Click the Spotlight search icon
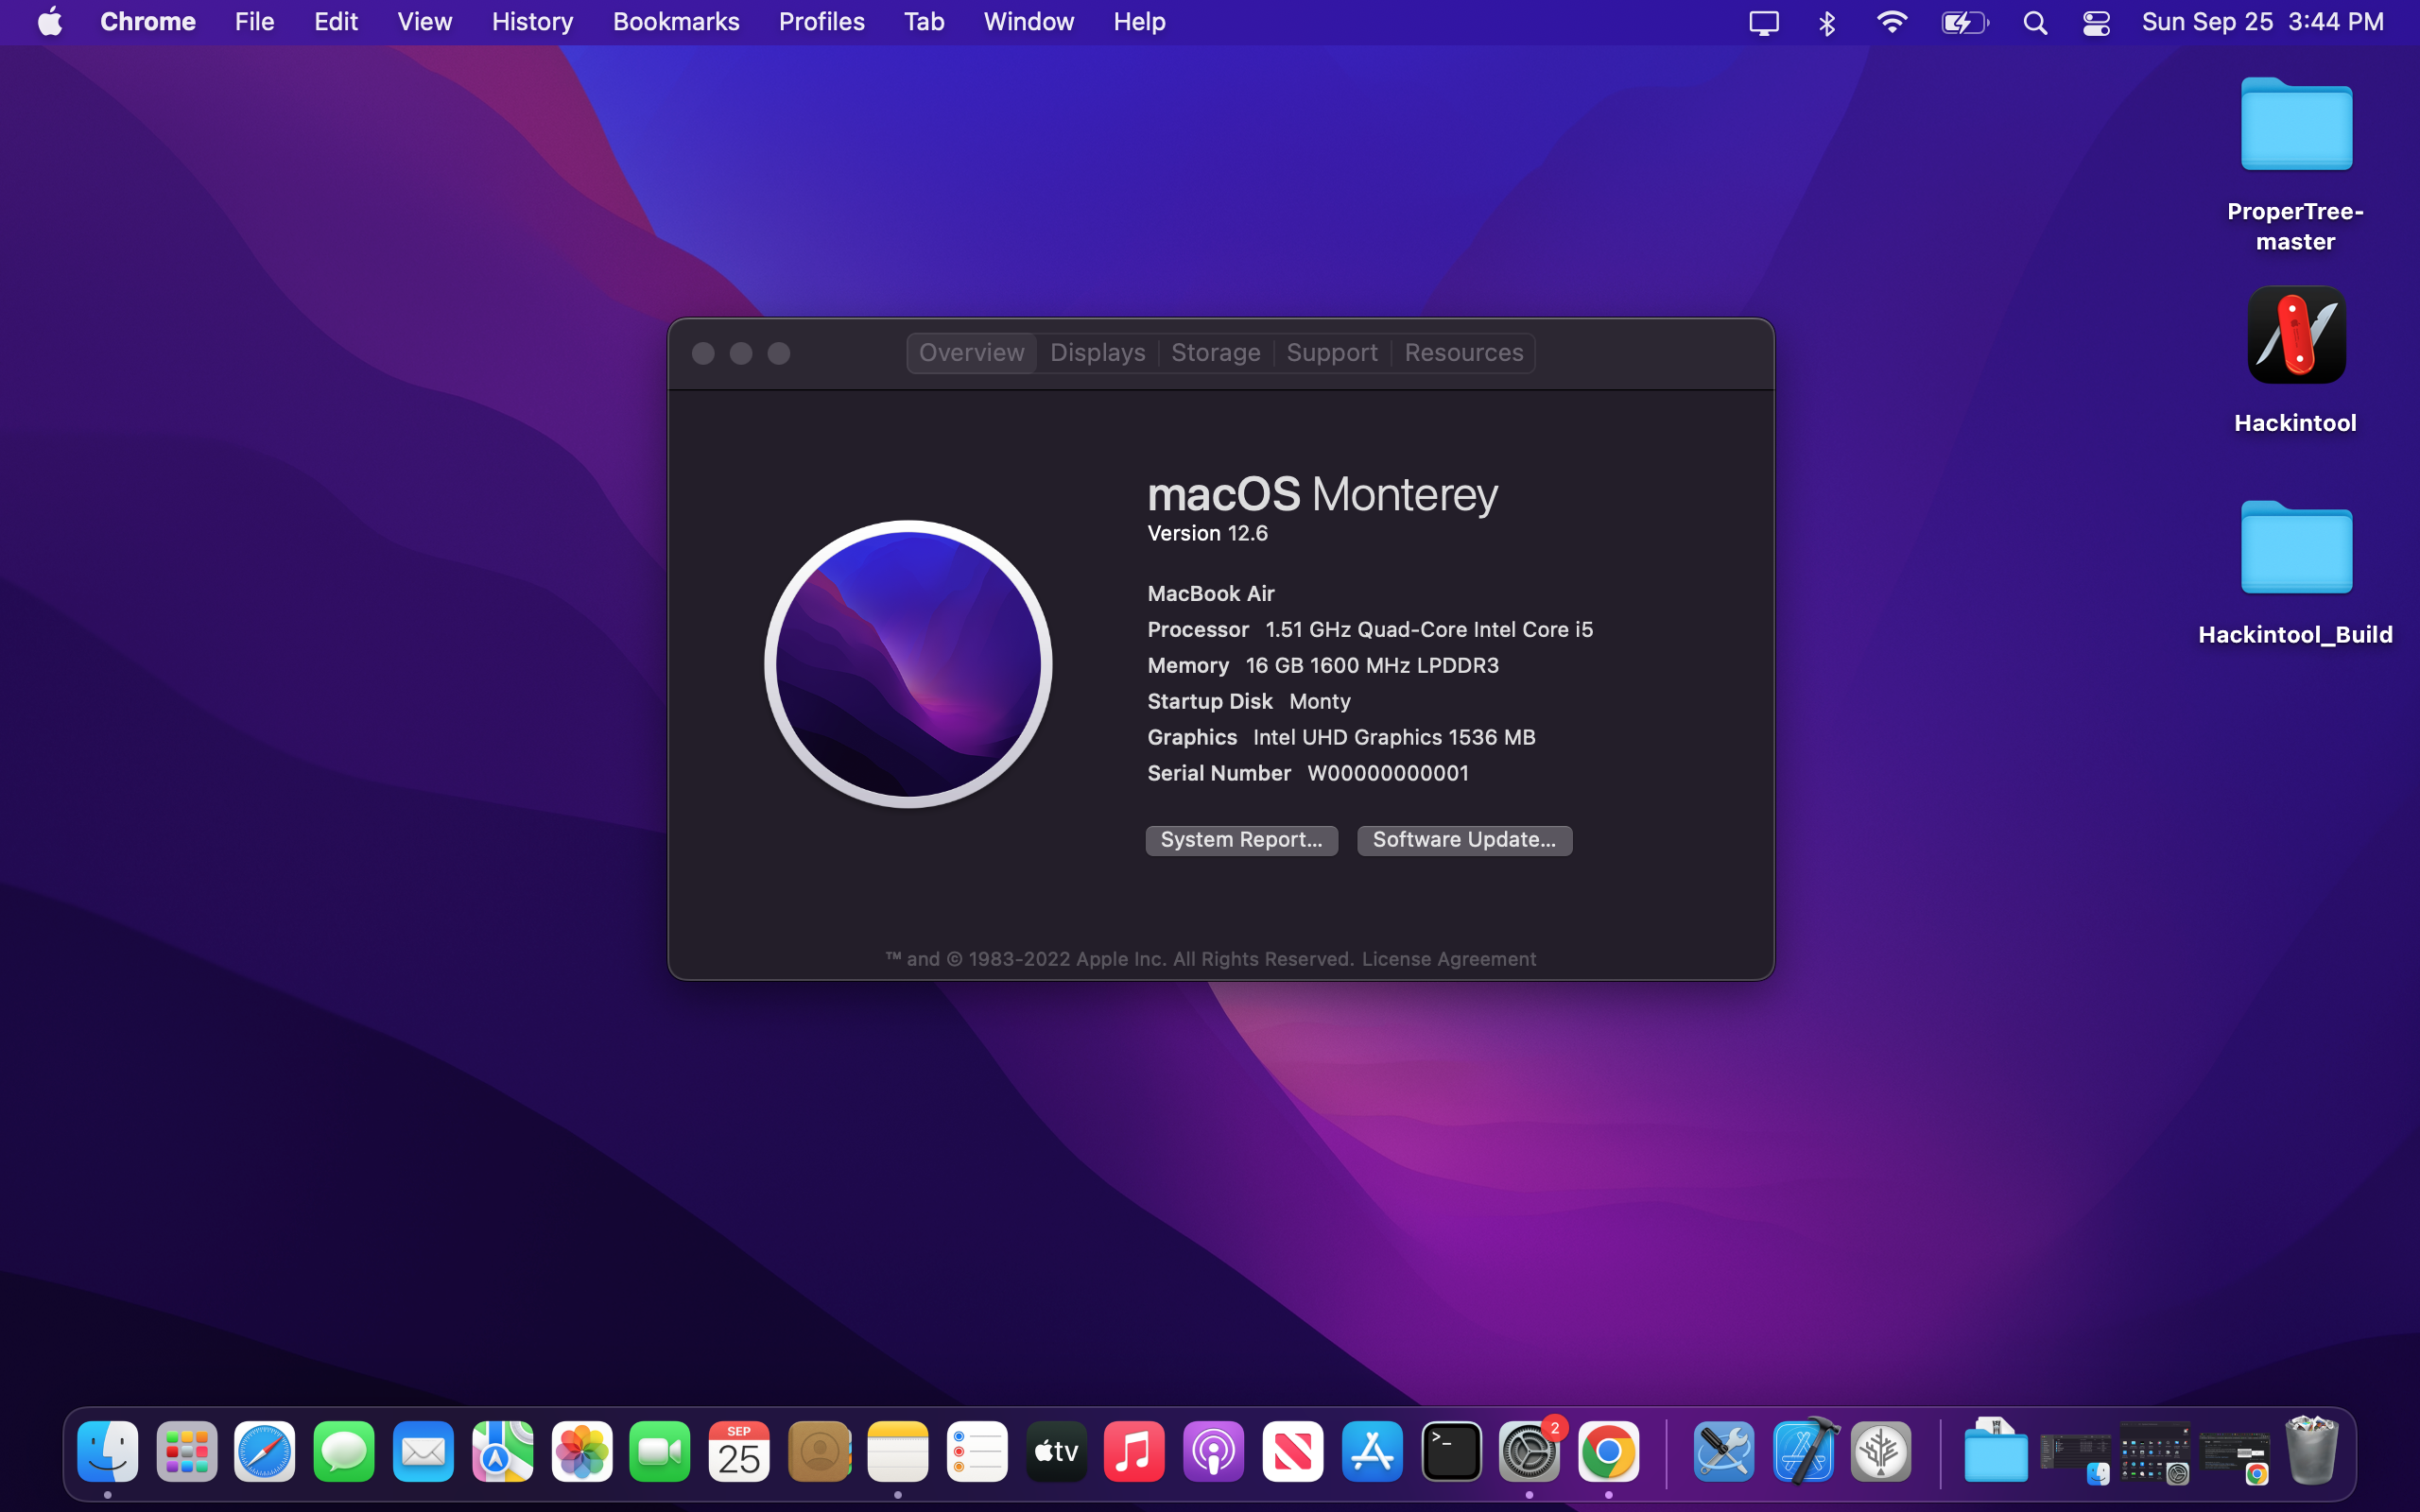This screenshot has width=2420, height=1512. point(2034,22)
